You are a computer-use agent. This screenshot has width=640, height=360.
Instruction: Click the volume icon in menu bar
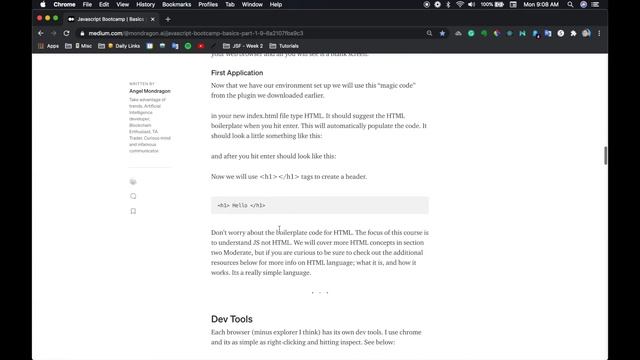471,4
